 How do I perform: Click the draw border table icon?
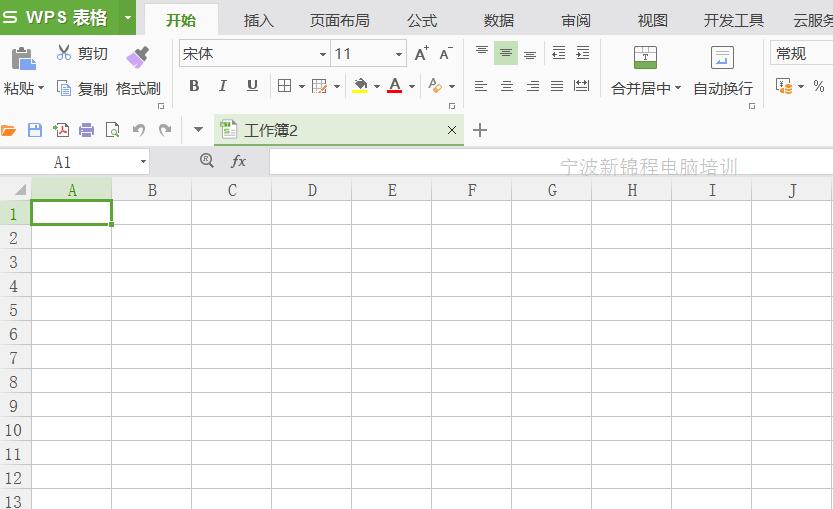tap(320, 86)
